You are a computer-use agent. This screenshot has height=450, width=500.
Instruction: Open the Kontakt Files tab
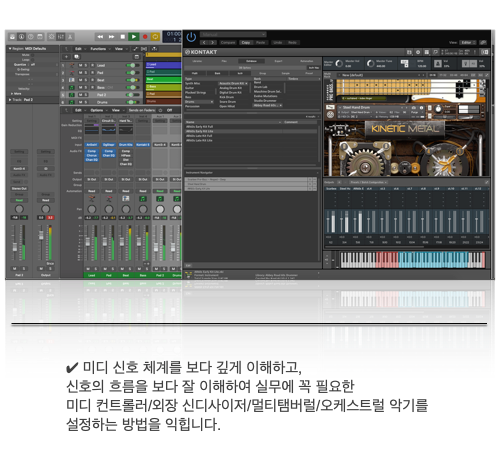coord(224,61)
